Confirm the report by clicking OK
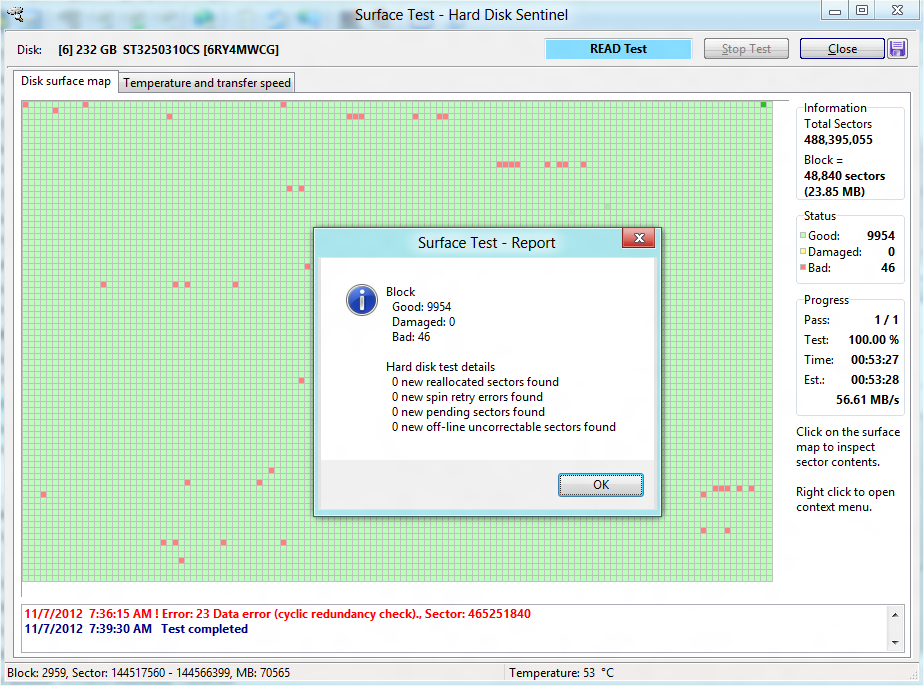The height and width of the screenshot is (686, 924). 600,485
